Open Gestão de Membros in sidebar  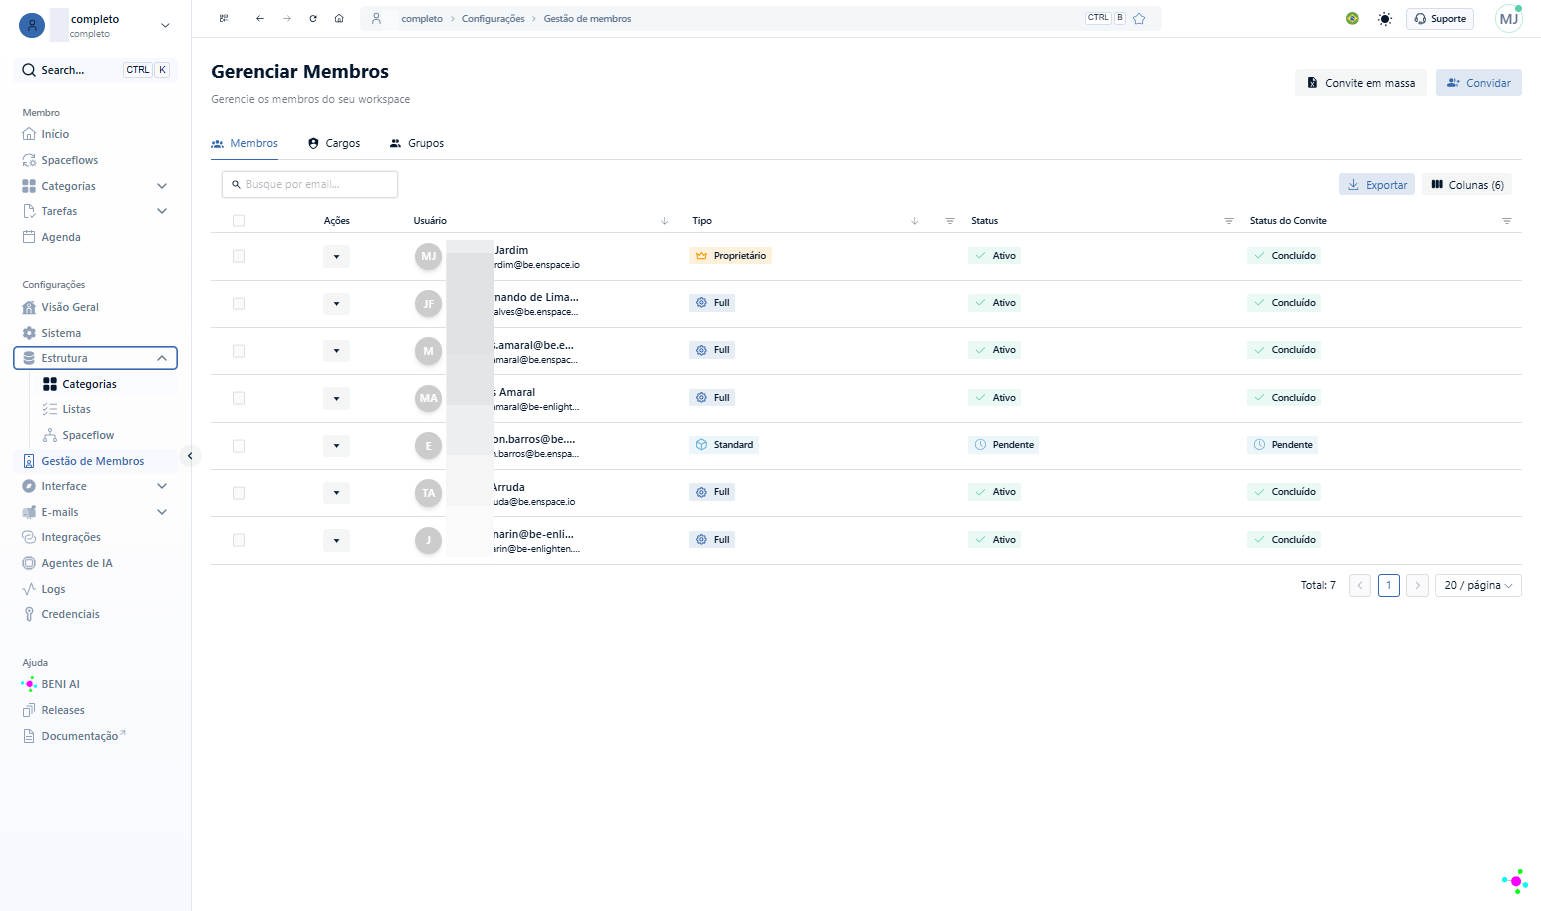coord(95,461)
